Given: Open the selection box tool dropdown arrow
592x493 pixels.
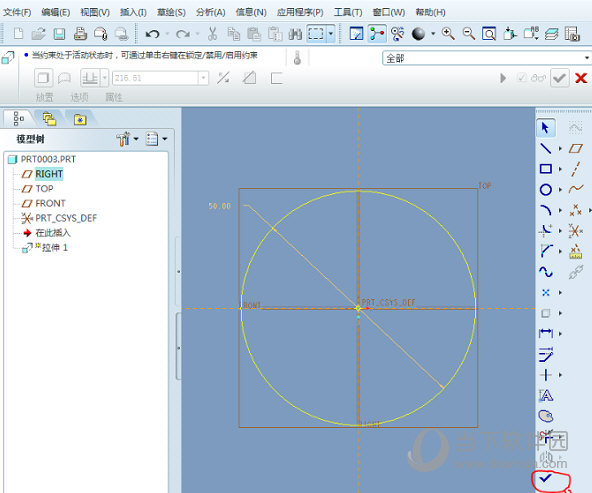Looking at the screenshot, I should pos(331,34).
